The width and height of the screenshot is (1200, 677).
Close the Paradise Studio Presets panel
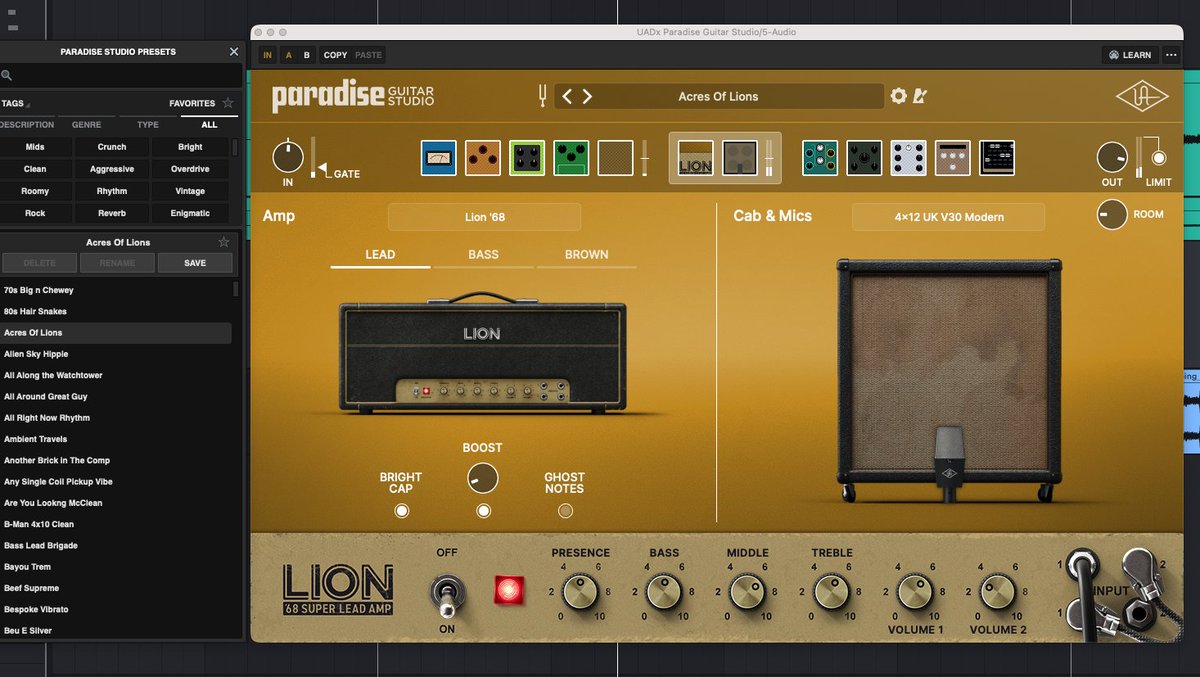pyautogui.click(x=234, y=52)
